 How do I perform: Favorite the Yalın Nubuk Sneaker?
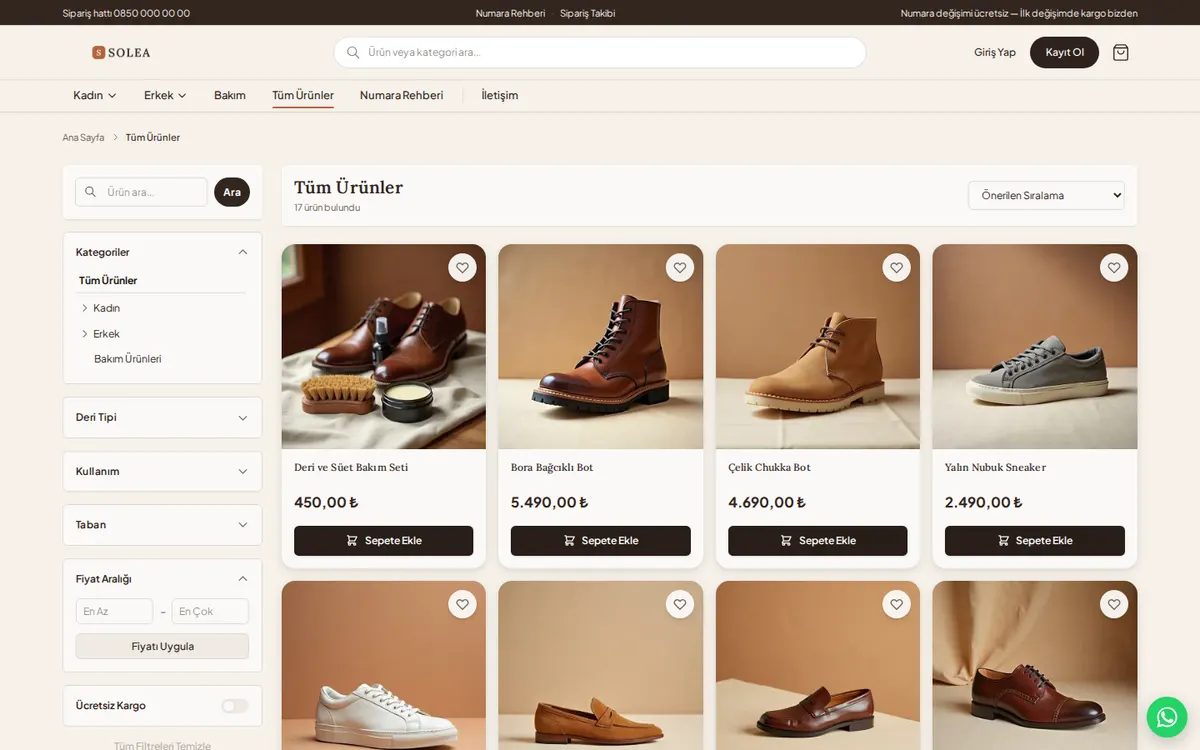pos(1114,268)
